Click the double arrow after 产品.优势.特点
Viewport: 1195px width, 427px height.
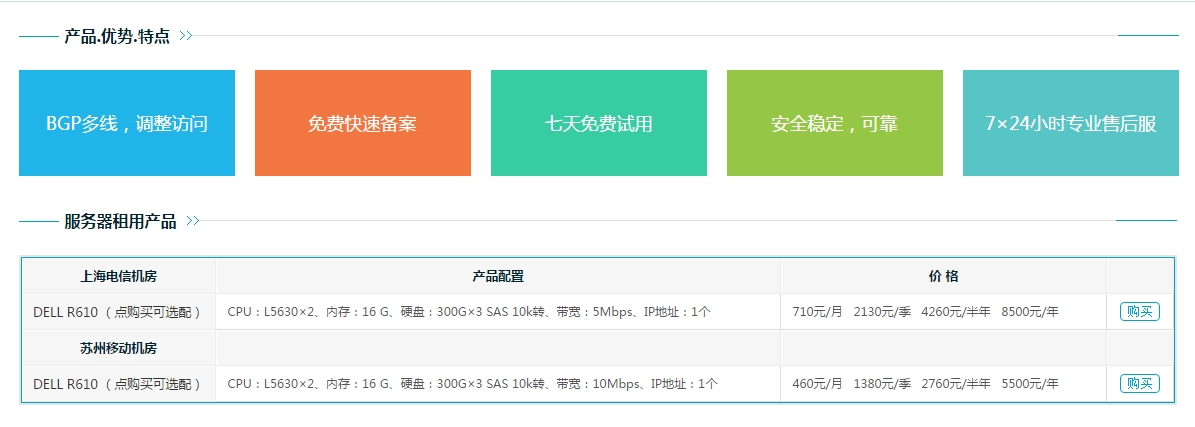pos(185,36)
